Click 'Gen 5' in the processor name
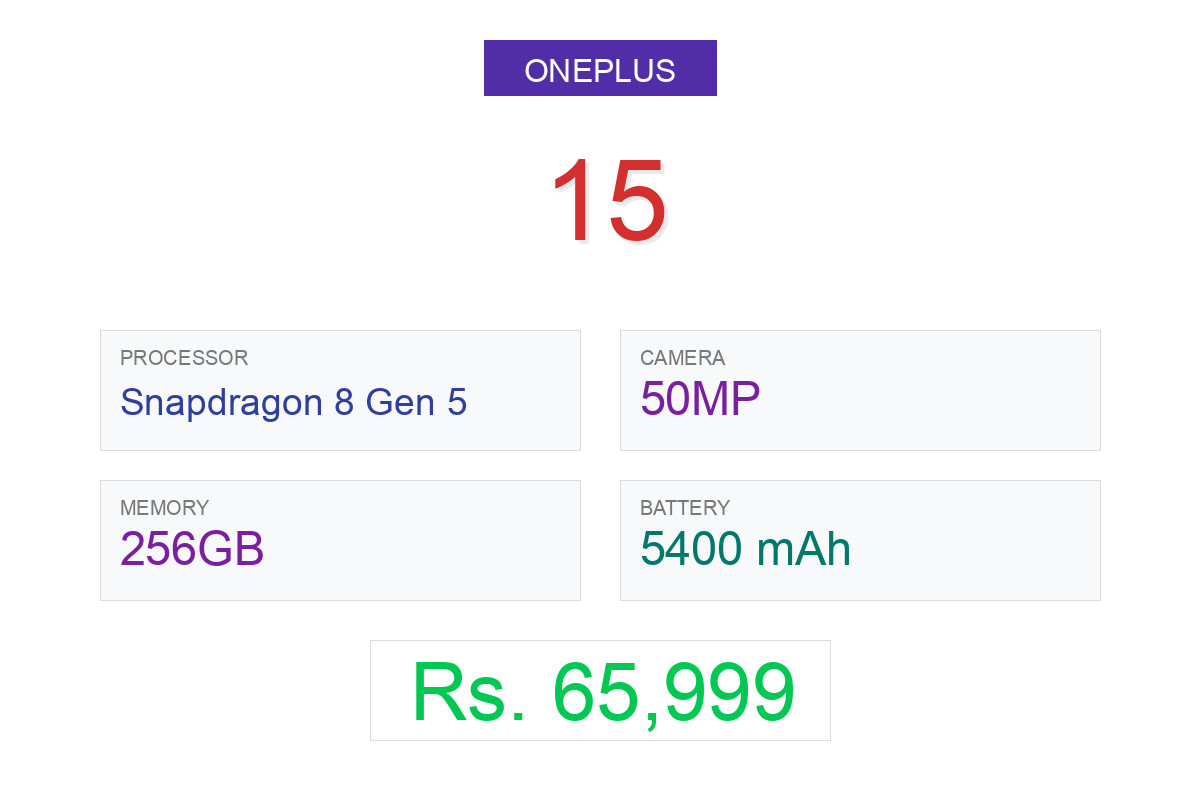The height and width of the screenshot is (800, 1200). pyautogui.click(x=416, y=402)
